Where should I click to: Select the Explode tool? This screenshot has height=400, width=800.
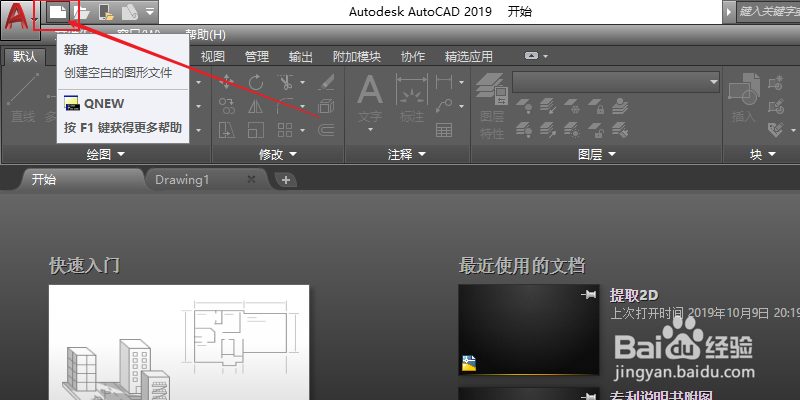(x=326, y=106)
